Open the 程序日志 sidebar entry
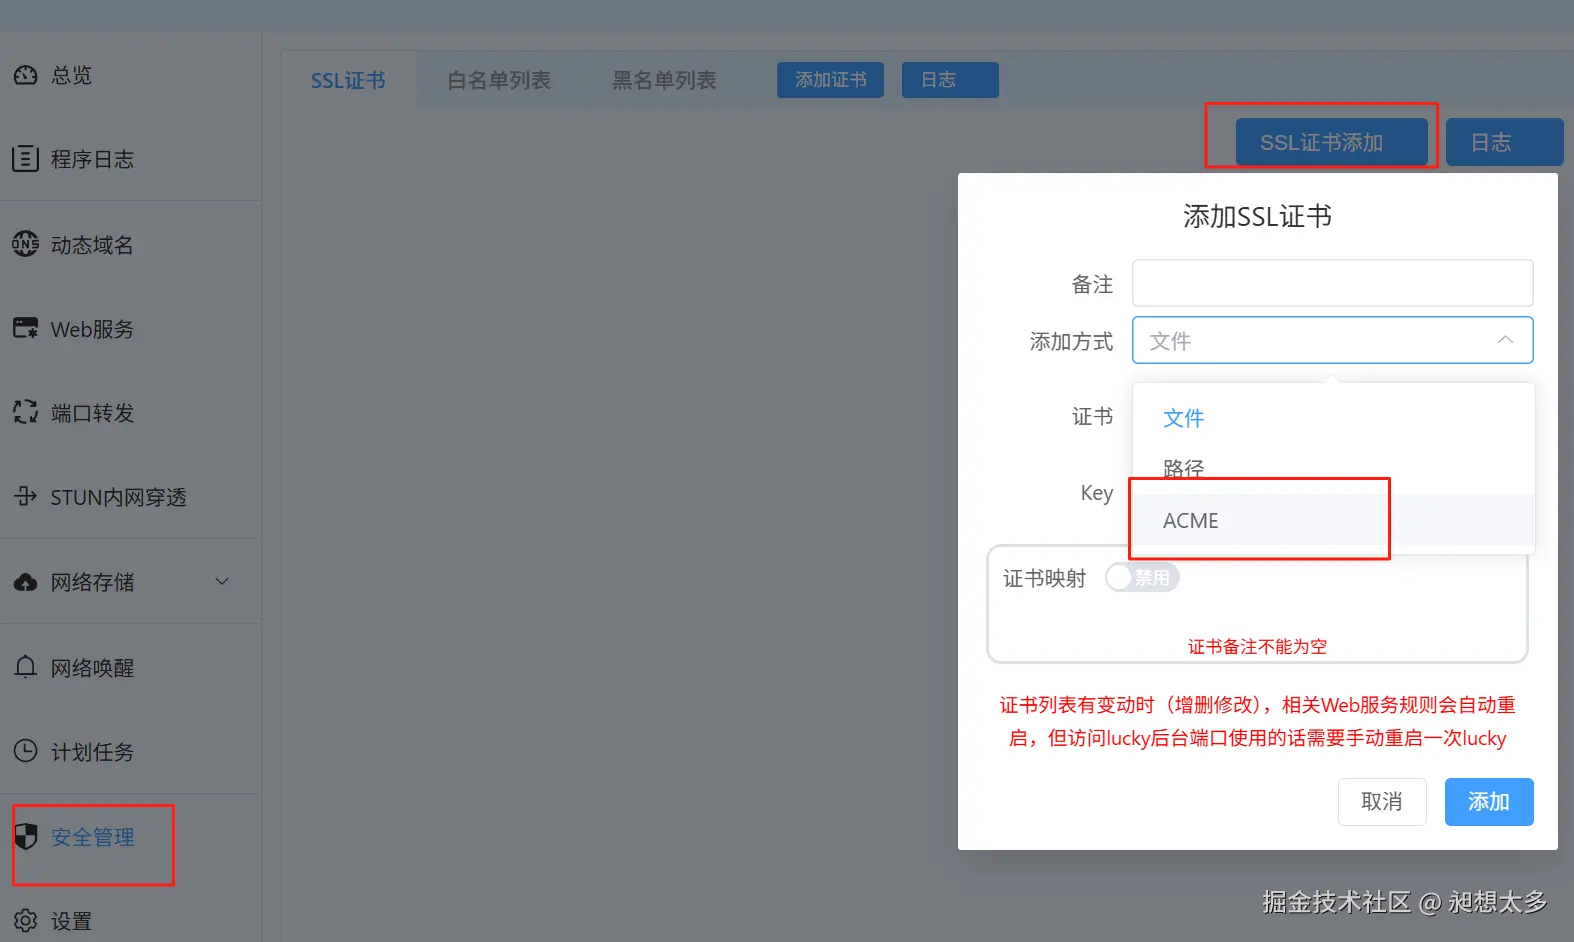The width and height of the screenshot is (1574, 942). coord(92,159)
